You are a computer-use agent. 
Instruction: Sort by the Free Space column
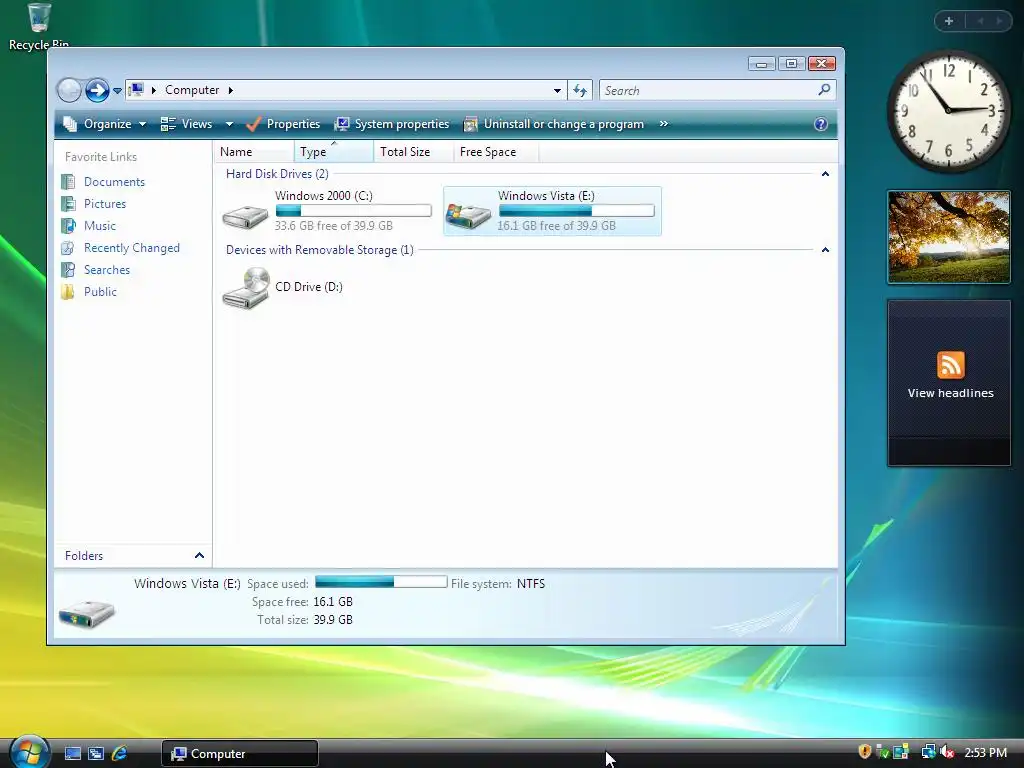pos(496,152)
